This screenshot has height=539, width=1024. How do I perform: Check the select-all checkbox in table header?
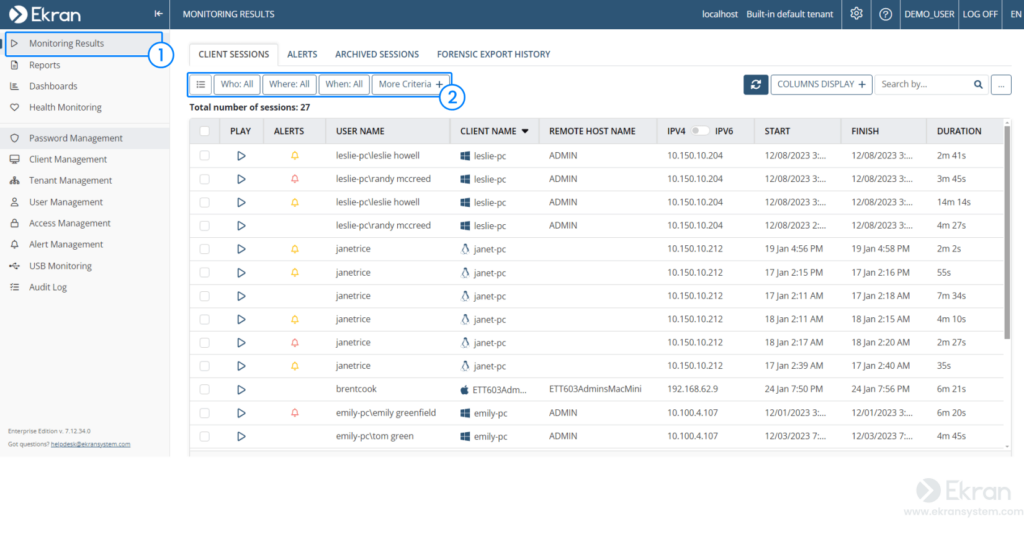pyautogui.click(x=205, y=131)
